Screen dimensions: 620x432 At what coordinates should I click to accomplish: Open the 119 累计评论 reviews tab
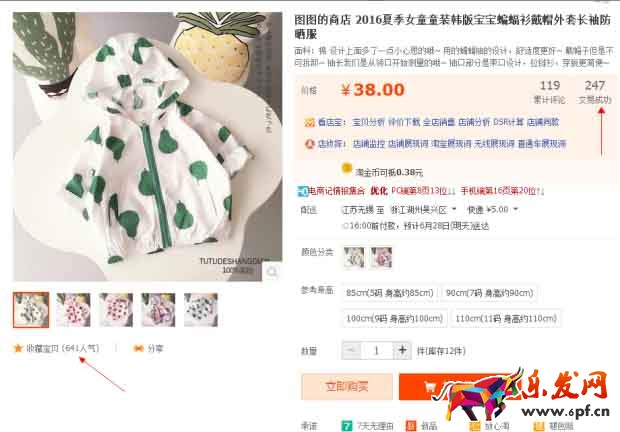click(550, 92)
